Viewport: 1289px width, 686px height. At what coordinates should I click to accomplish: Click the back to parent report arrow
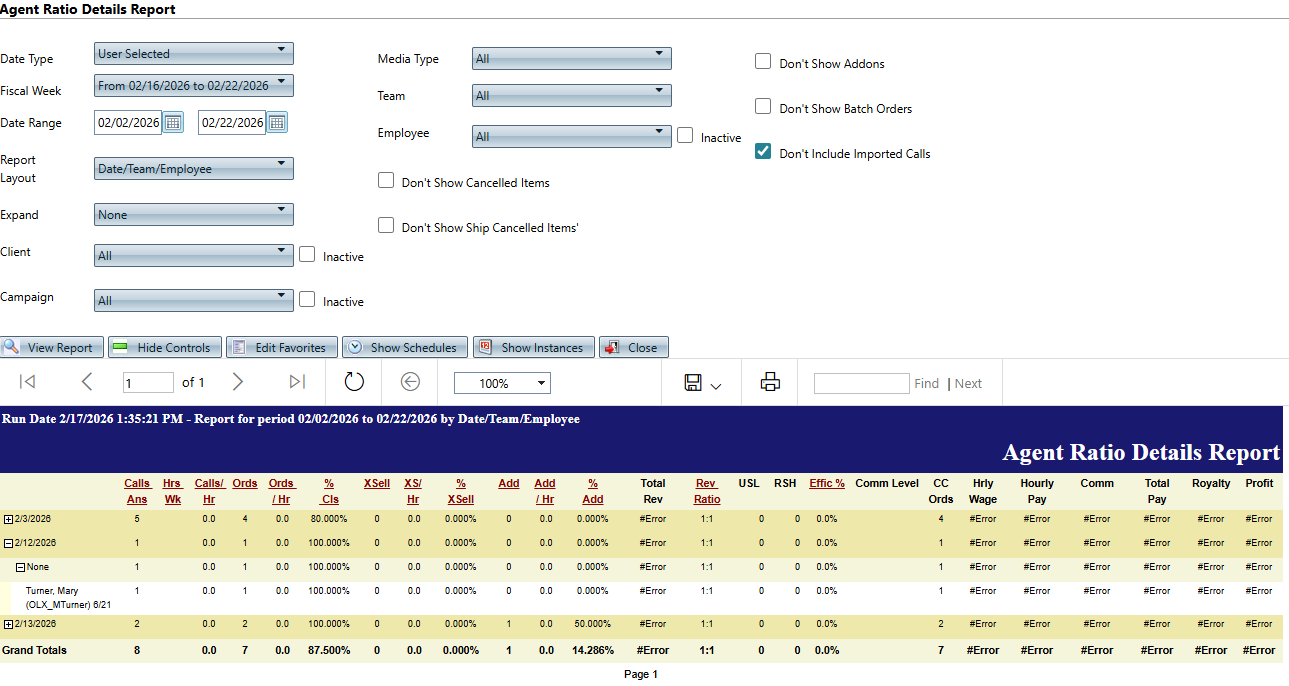[x=410, y=382]
